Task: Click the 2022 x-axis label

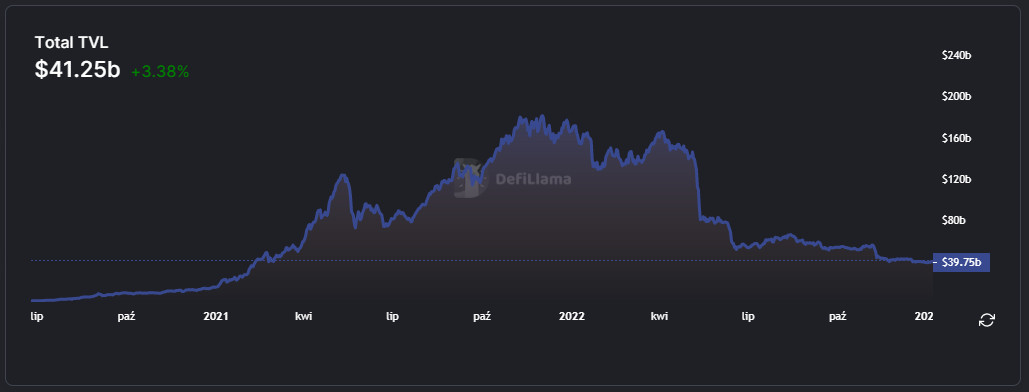Action: 571,316
